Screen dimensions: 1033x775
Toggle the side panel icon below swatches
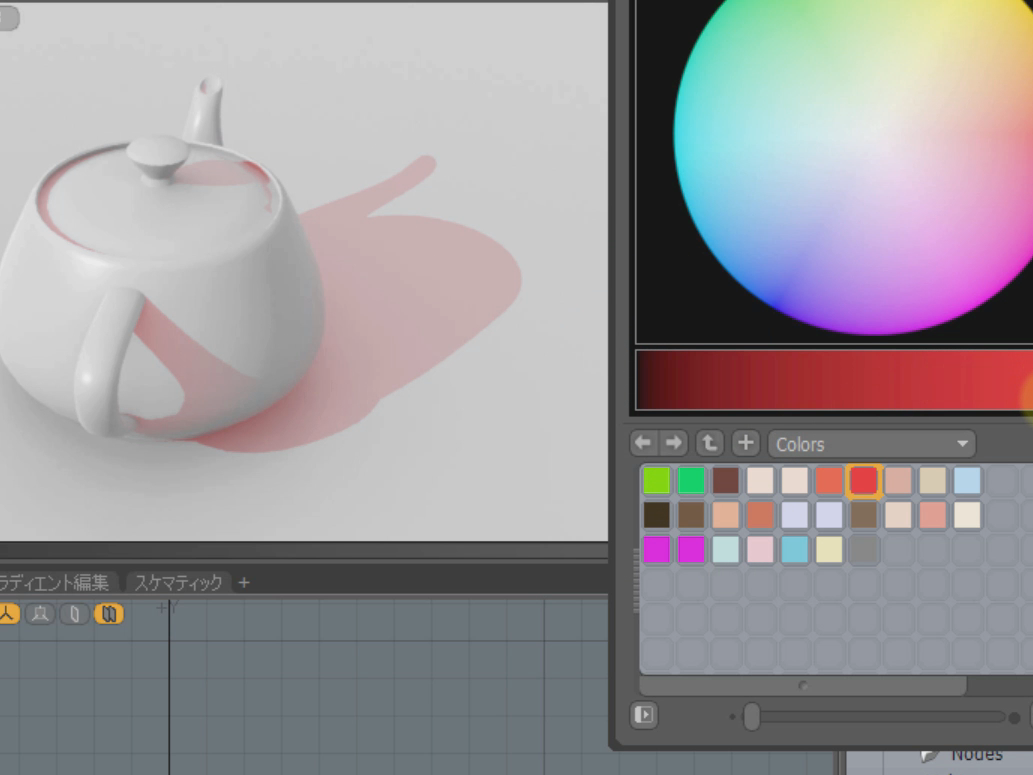[x=644, y=715]
